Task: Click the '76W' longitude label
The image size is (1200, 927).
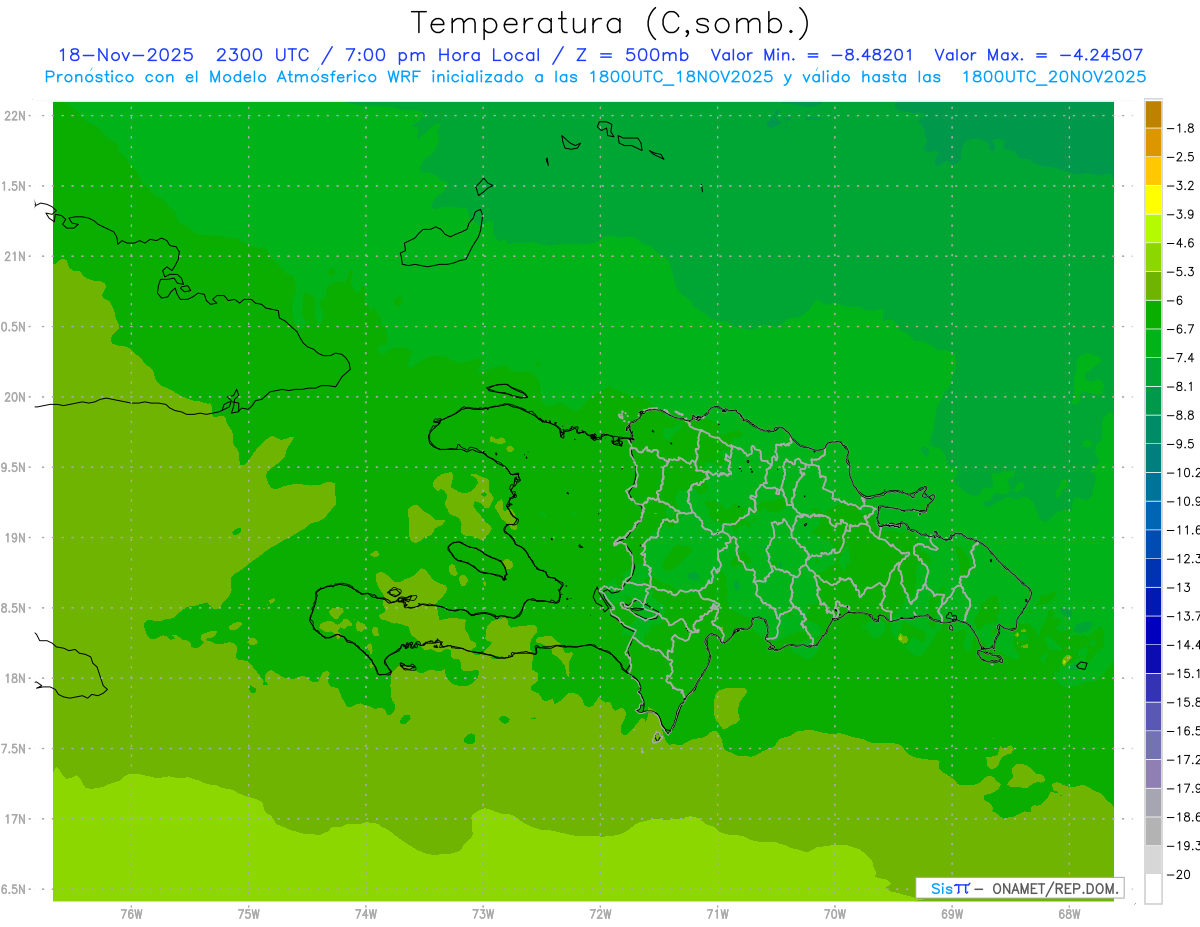Action: (131, 914)
